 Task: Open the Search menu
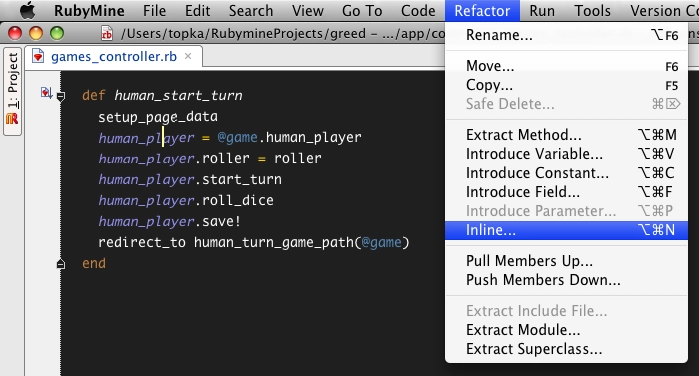coord(251,11)
